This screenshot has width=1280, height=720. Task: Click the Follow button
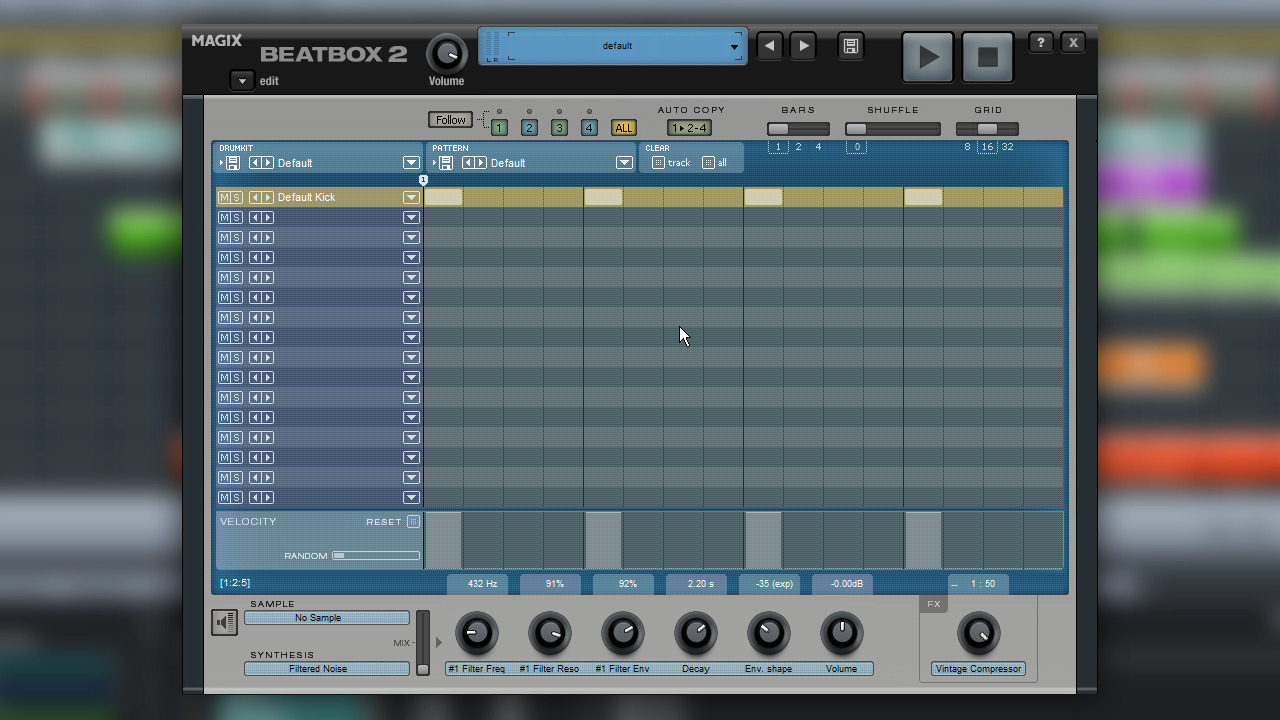coord(450,119)
